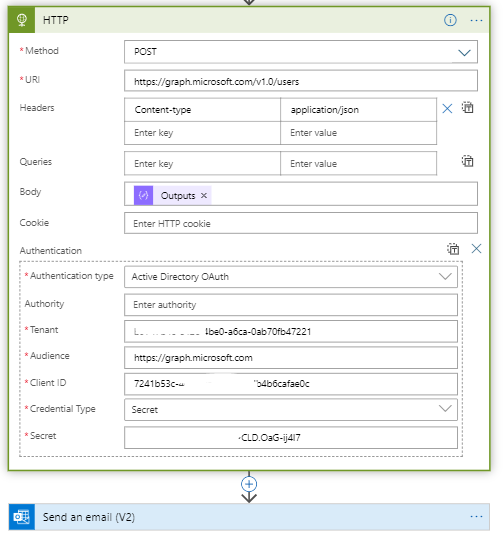
Task: Click the application/json header value field
Action: pos(358,110)
